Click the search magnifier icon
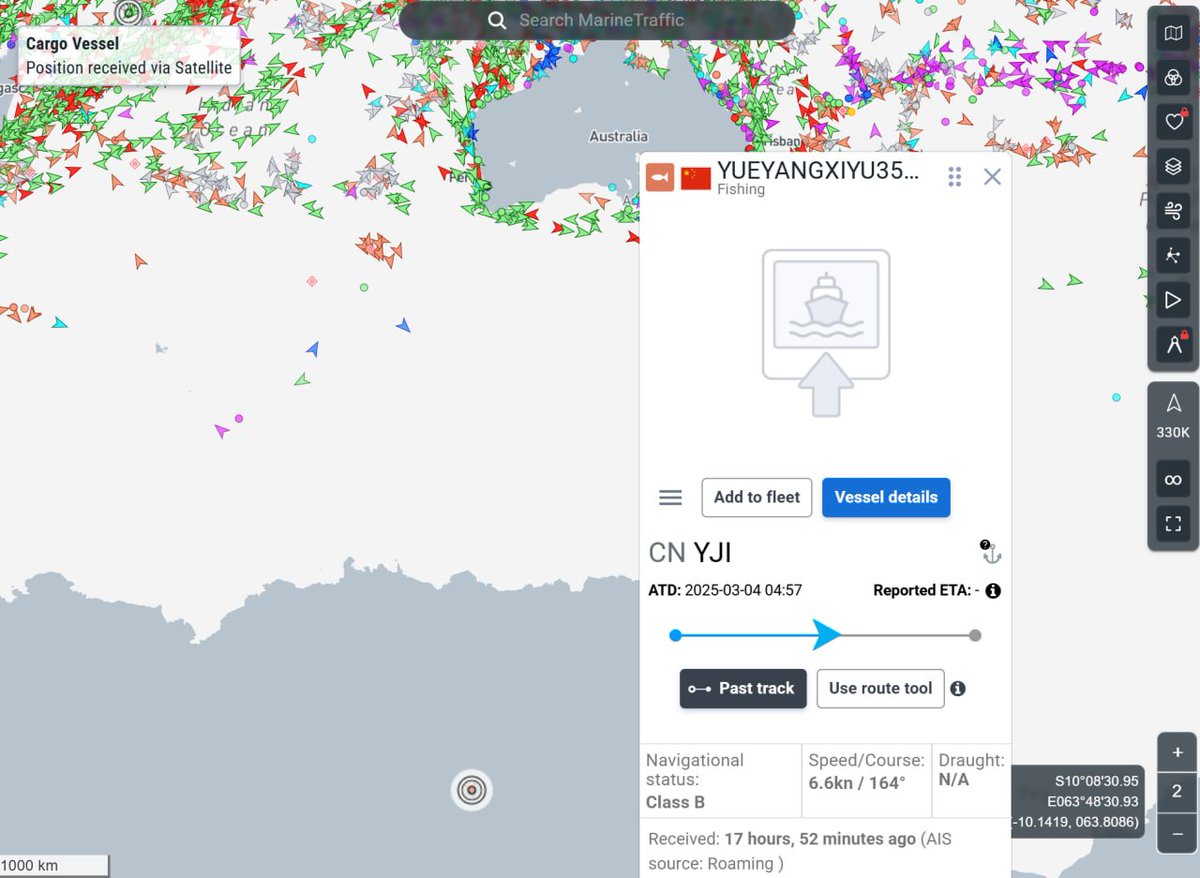The width and height of the screenshot is (1200, 878). tap(497, 21)
